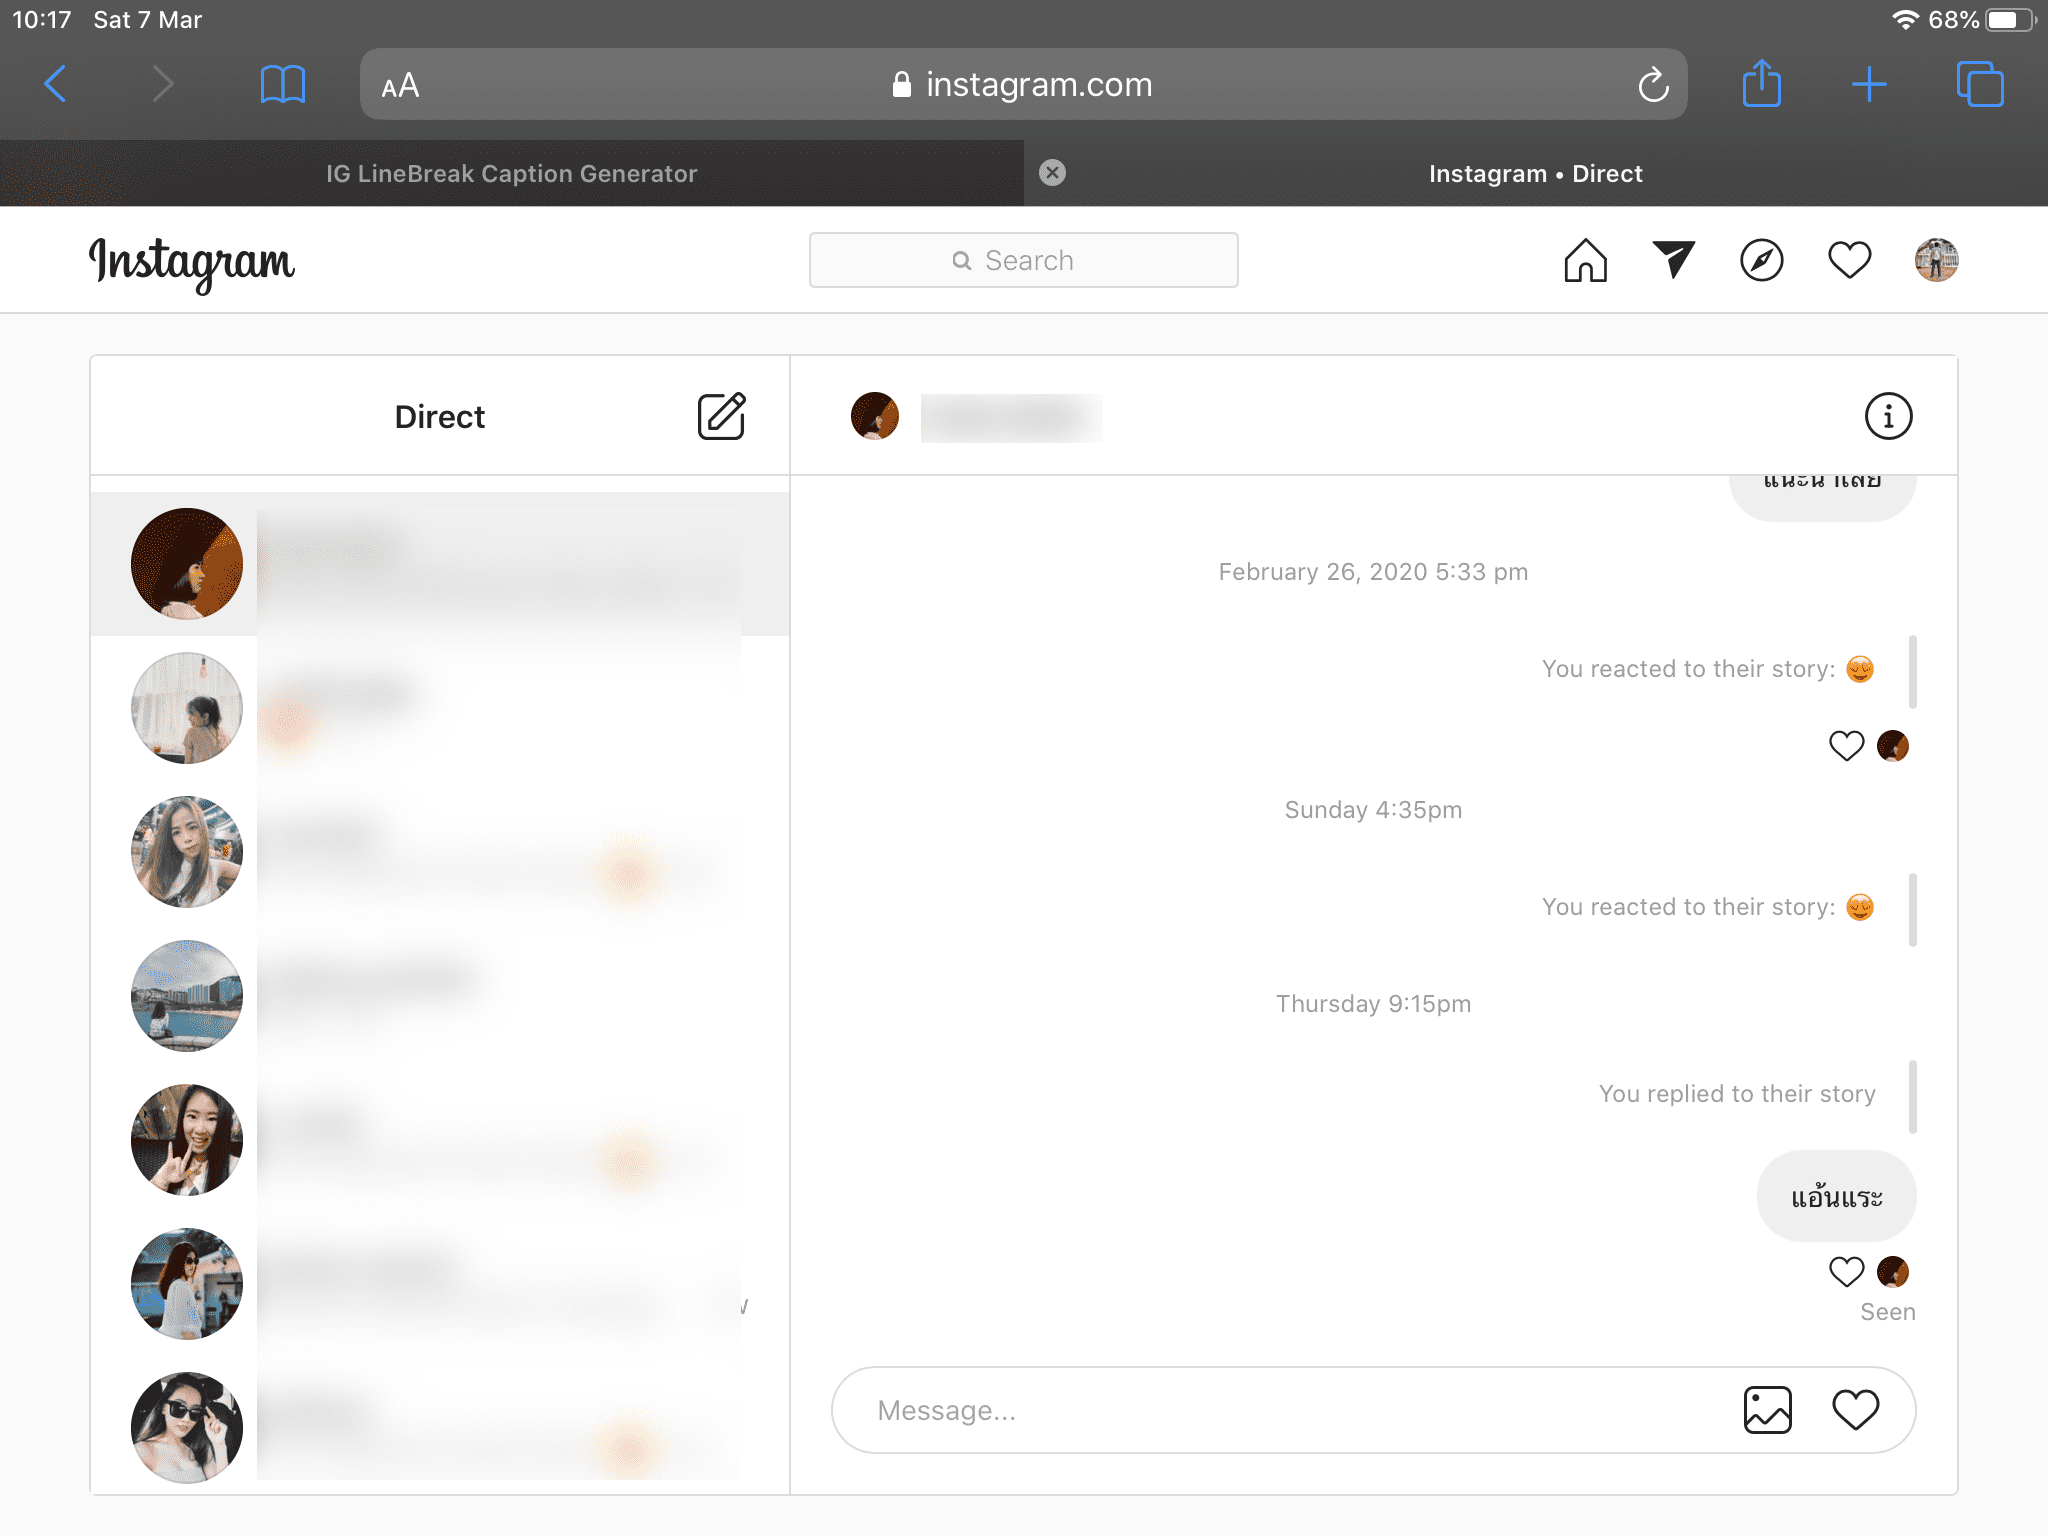This screenshot has height=1536, width=2048.
Task: Open the Instagram home feed icon
Action: point(1585,261)
